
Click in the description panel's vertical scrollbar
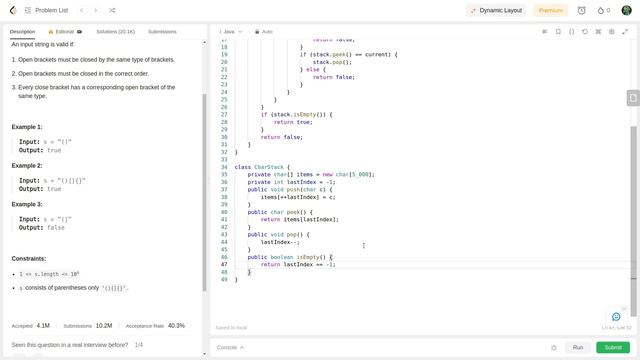click(x=204, y=192)
